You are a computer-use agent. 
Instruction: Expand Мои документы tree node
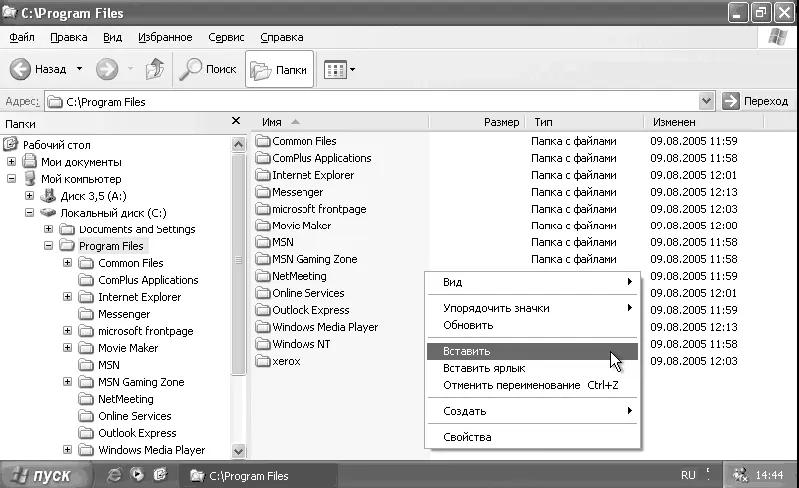(12, 162)
